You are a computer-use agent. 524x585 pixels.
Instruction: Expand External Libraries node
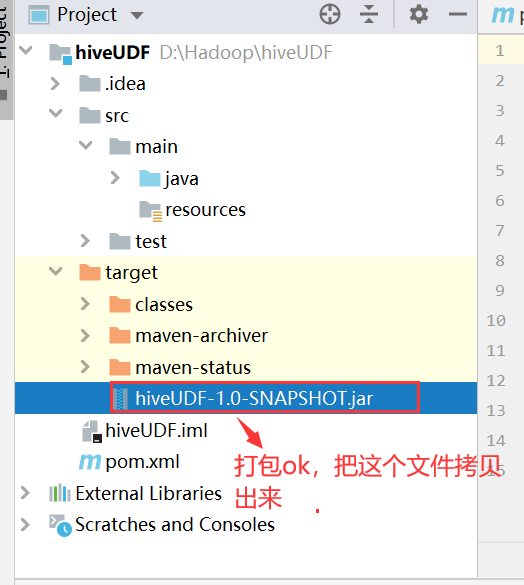point(25,493)
